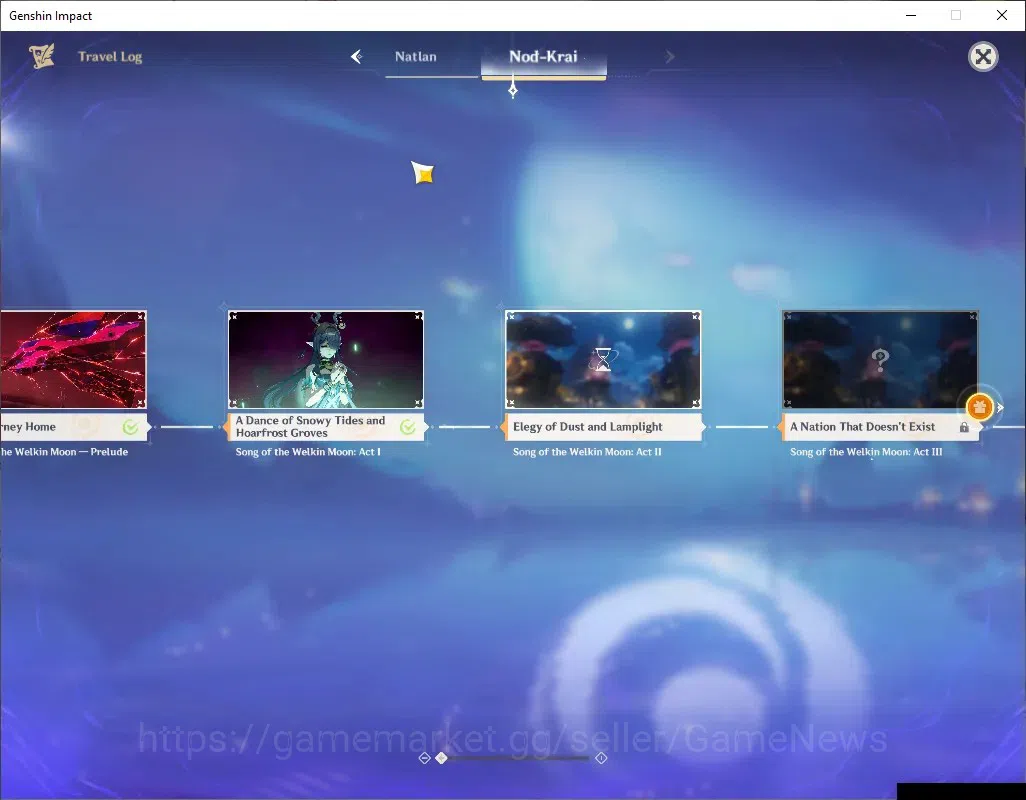Open the orange gift reward icon

pyautogui.click(x=980, y=407)
